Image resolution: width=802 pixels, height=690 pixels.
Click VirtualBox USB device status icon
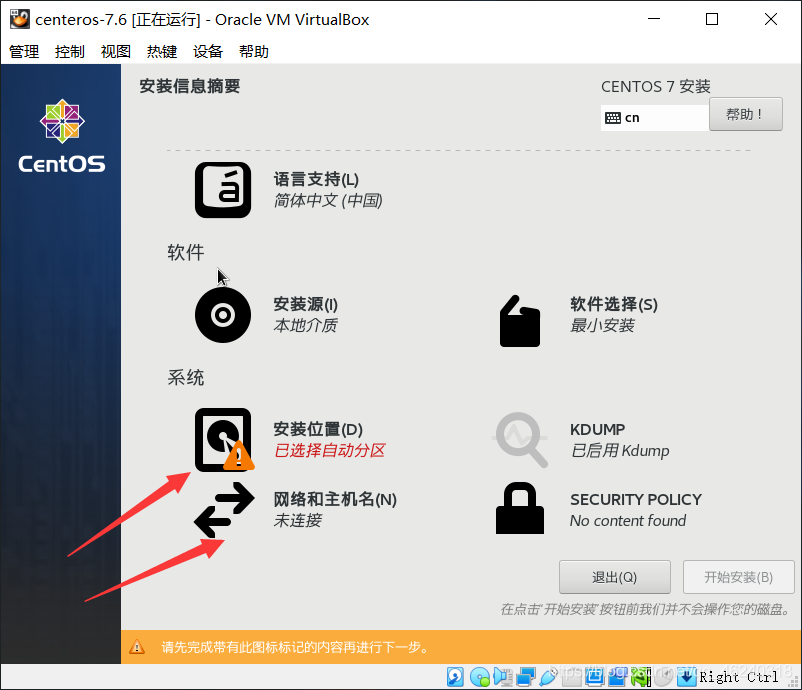[x=548, y=677]
